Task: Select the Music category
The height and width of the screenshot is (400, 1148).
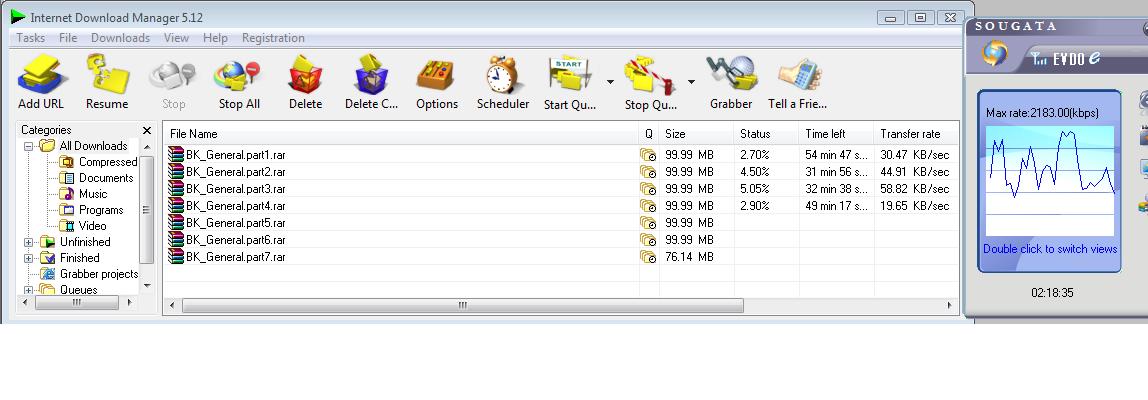Action: pos(93,194)
